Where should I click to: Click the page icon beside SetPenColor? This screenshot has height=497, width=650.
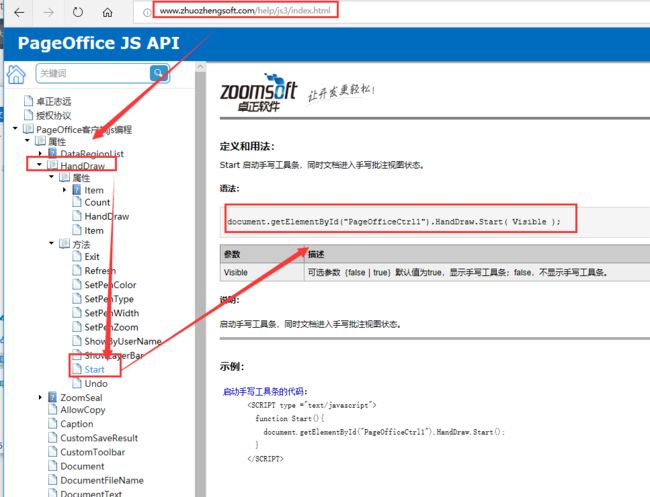pos(77,284)
